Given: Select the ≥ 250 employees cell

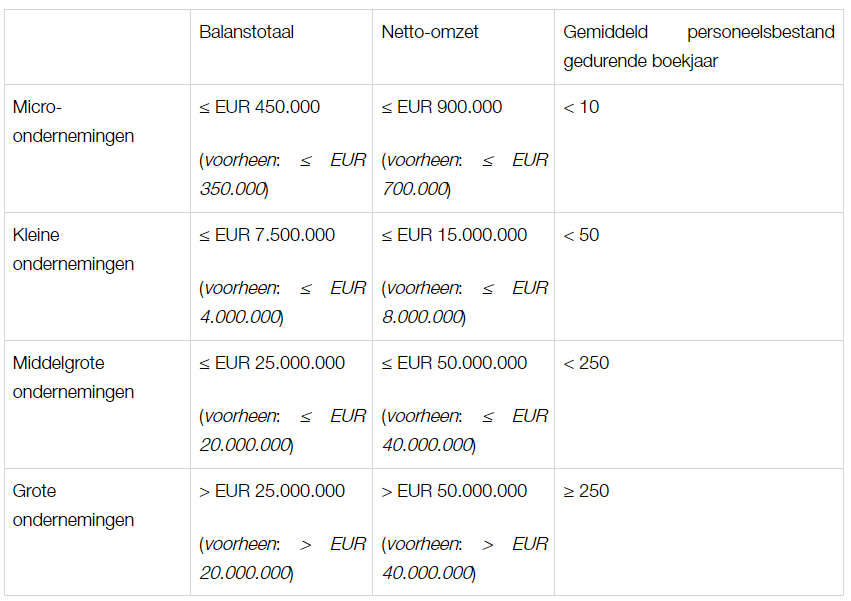Looking at the screenshot, I should point(586,491).
